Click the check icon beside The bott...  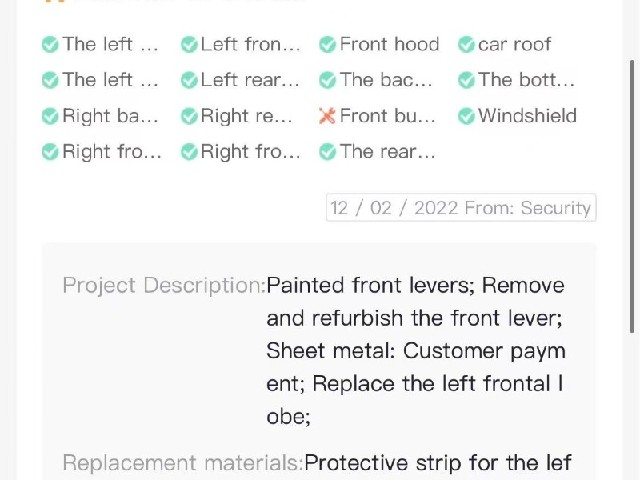466,80
